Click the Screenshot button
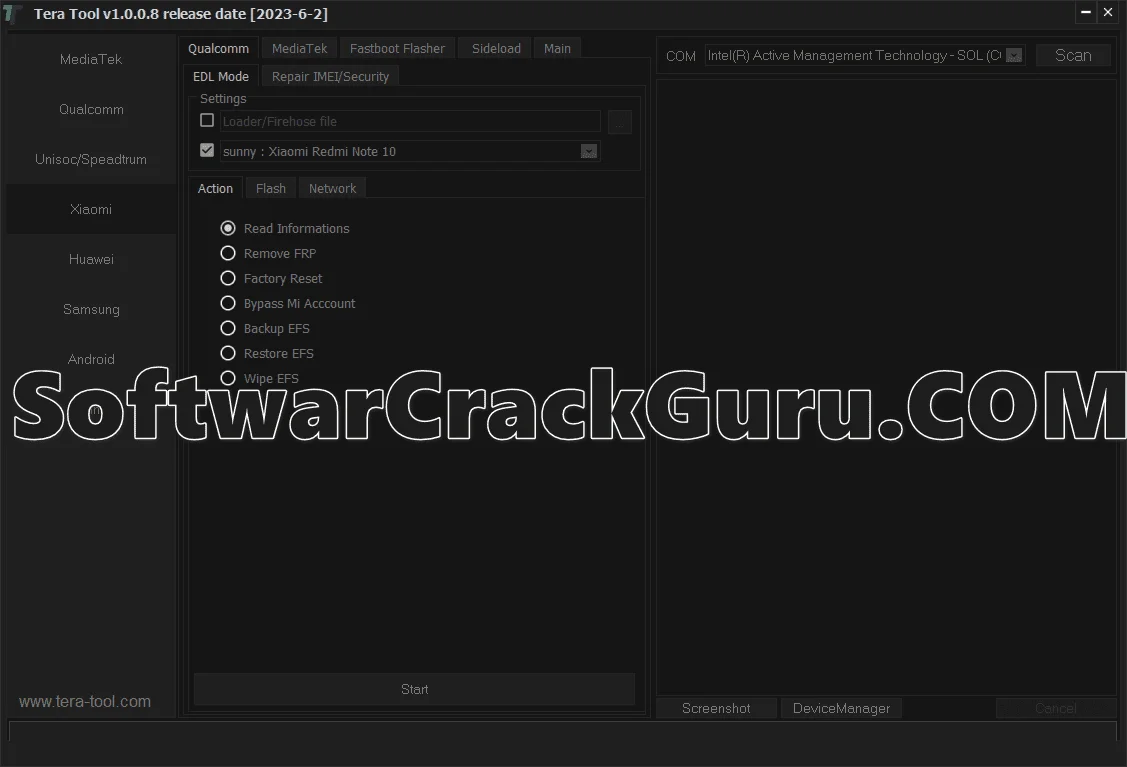 [x=716, y=708]
